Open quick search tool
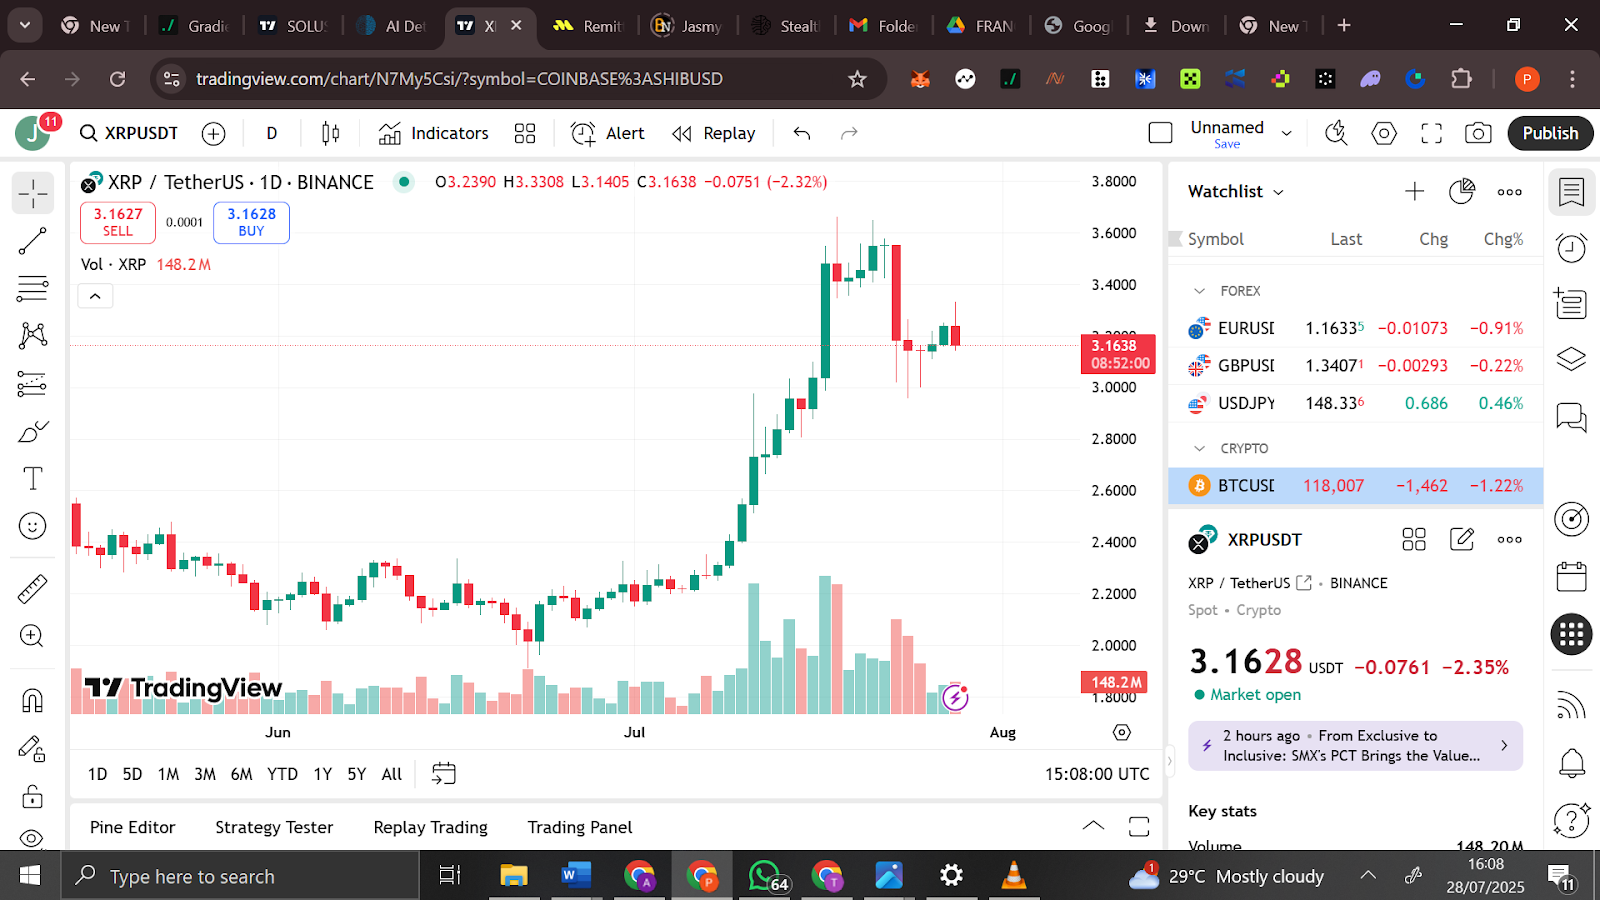This screenshot has height=900, width=1600. coord(1336,133)
